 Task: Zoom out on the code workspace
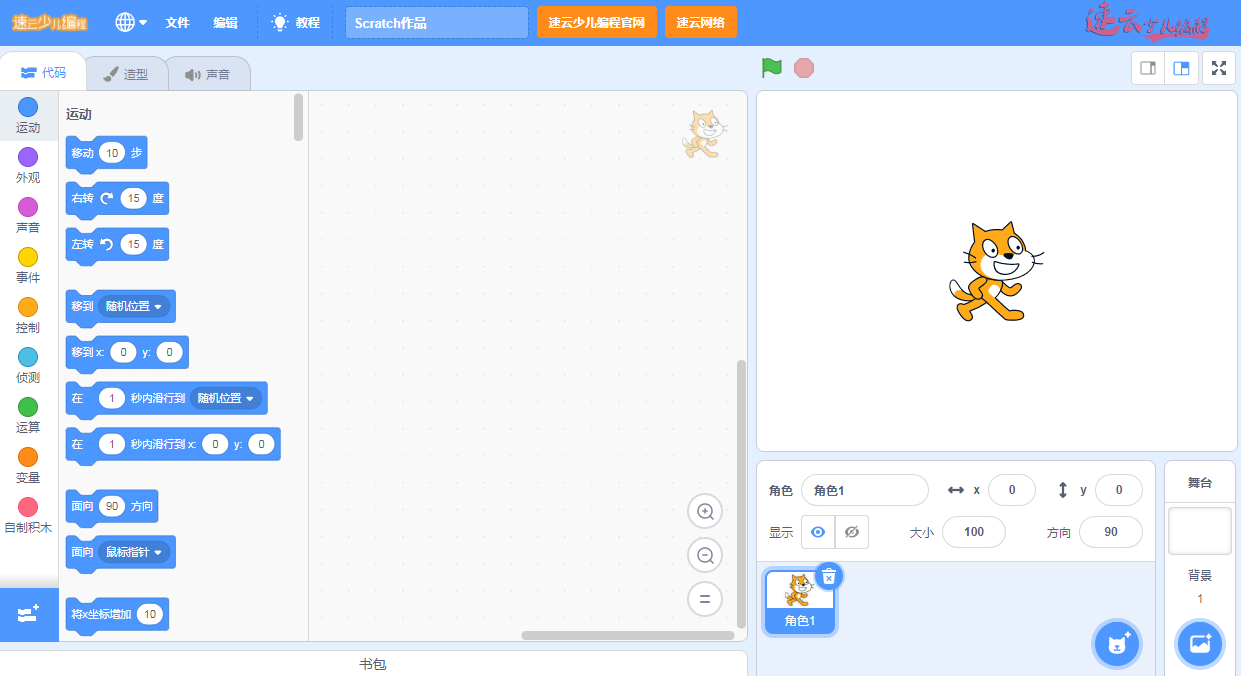click(704, 555)
